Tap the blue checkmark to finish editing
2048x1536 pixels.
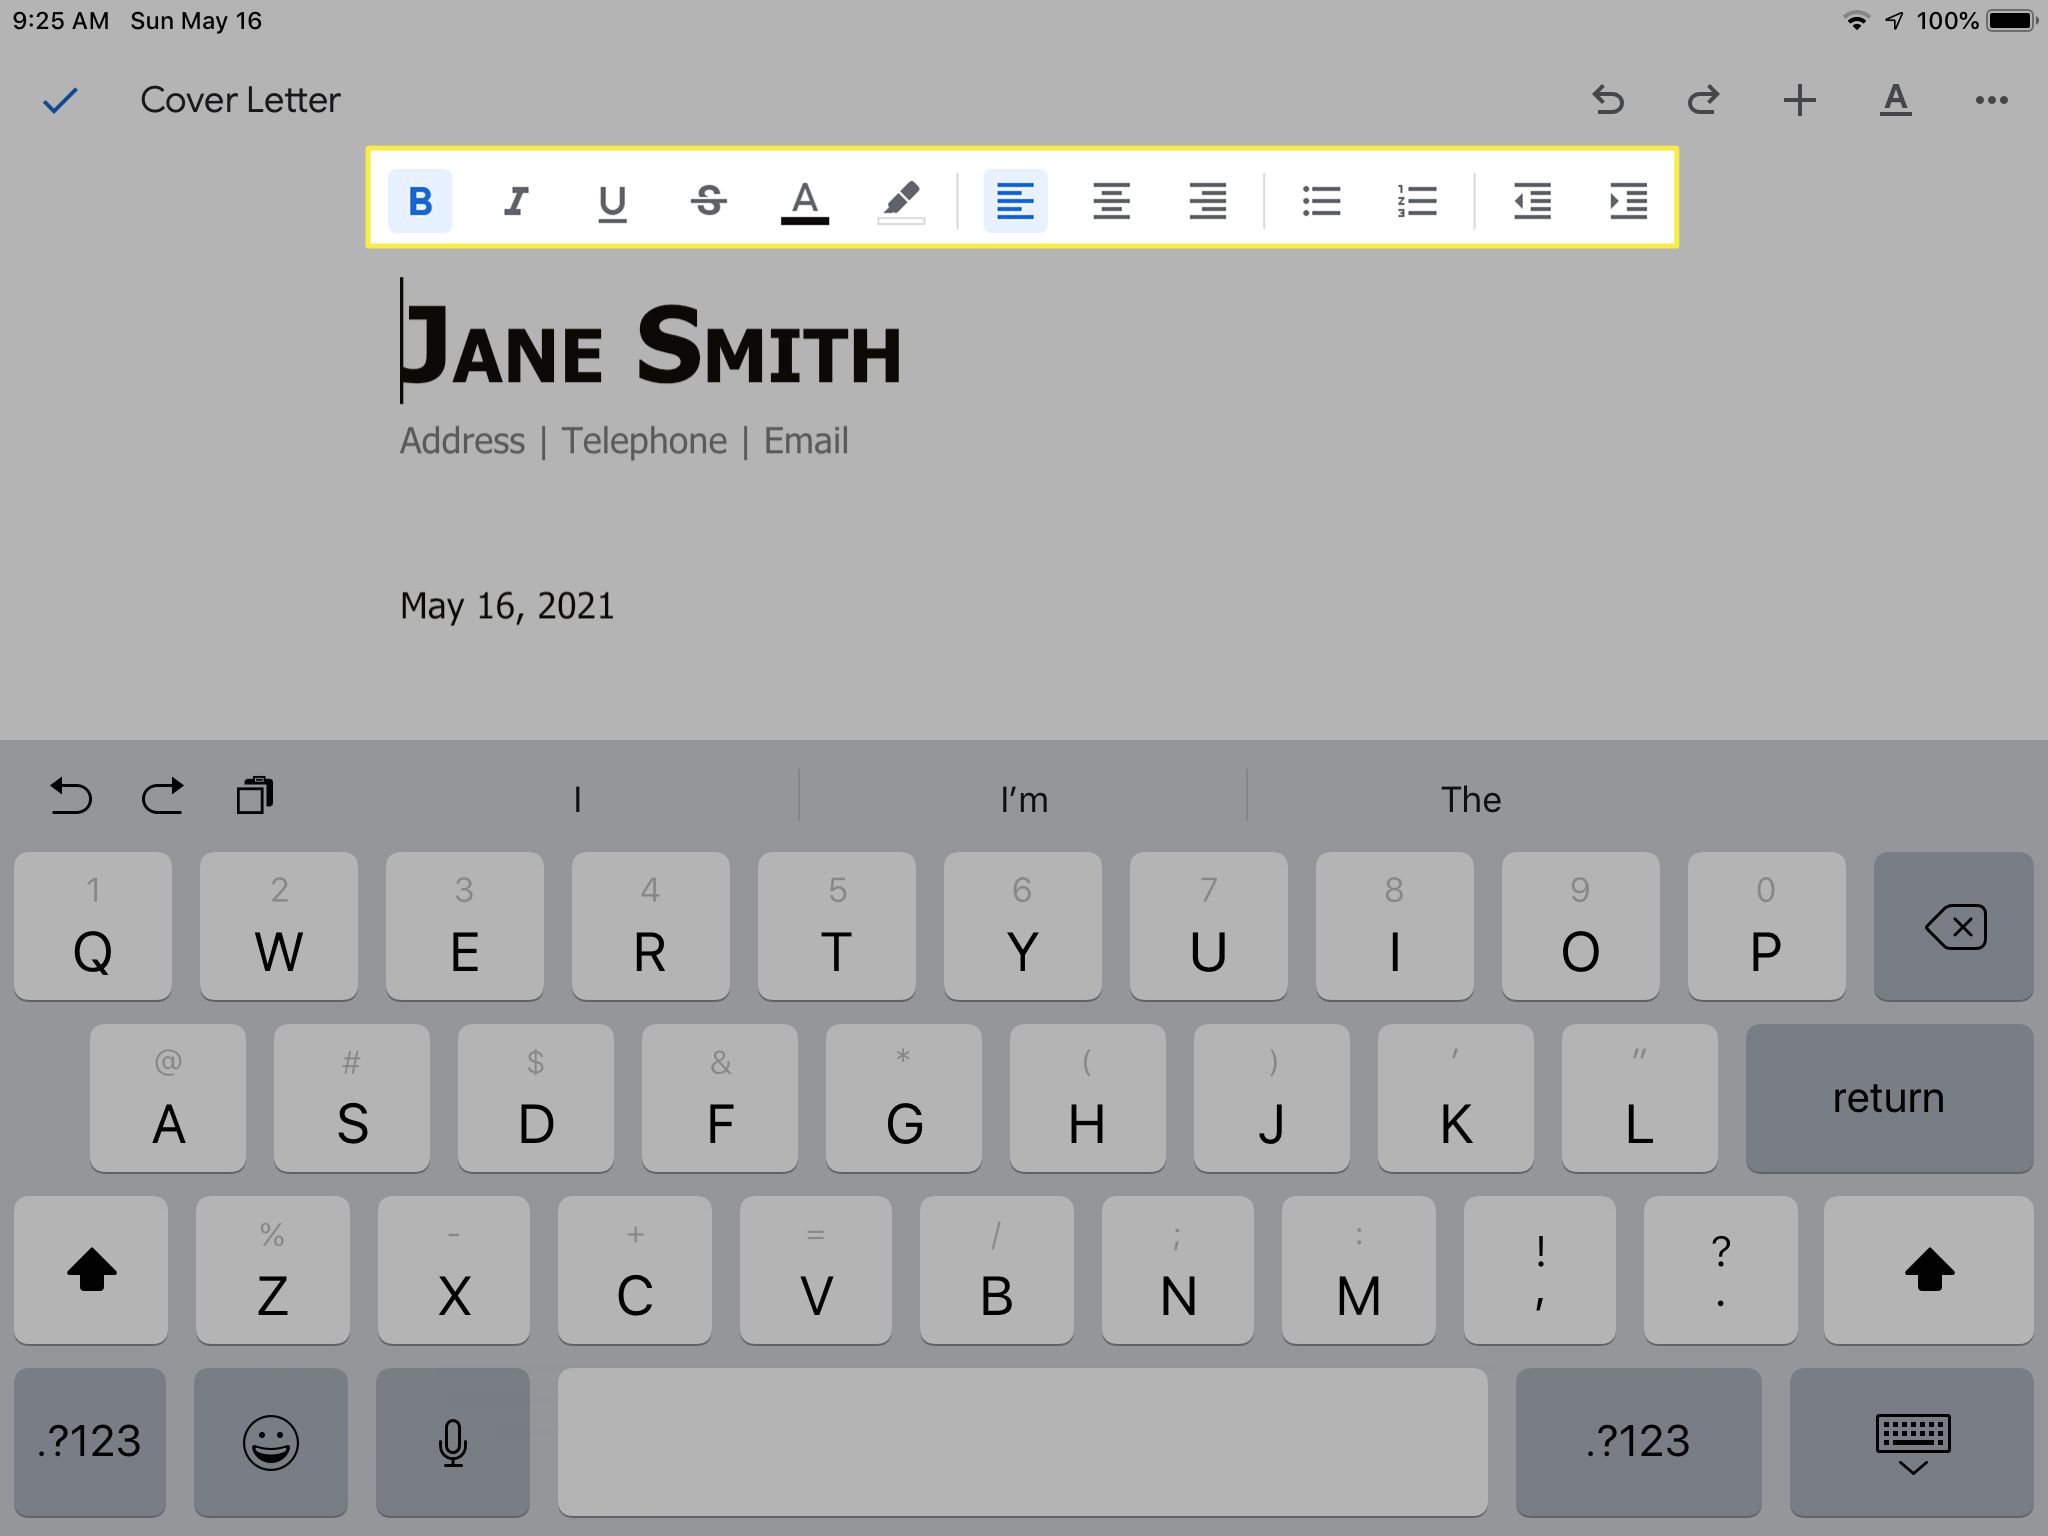60,100
